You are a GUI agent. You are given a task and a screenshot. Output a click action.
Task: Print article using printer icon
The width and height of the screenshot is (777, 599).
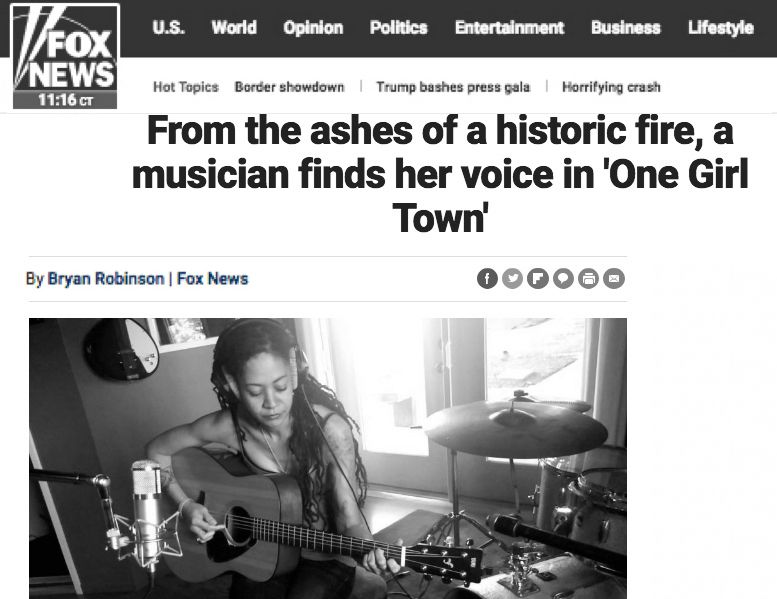click(x=588, y=278)
